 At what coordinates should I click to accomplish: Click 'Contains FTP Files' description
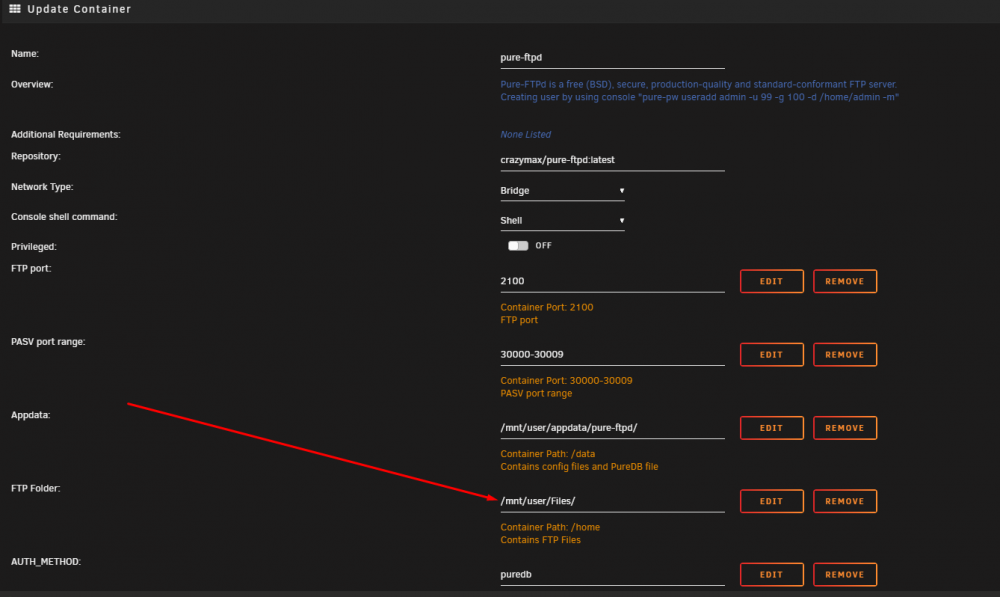click(x=540, y=540)
